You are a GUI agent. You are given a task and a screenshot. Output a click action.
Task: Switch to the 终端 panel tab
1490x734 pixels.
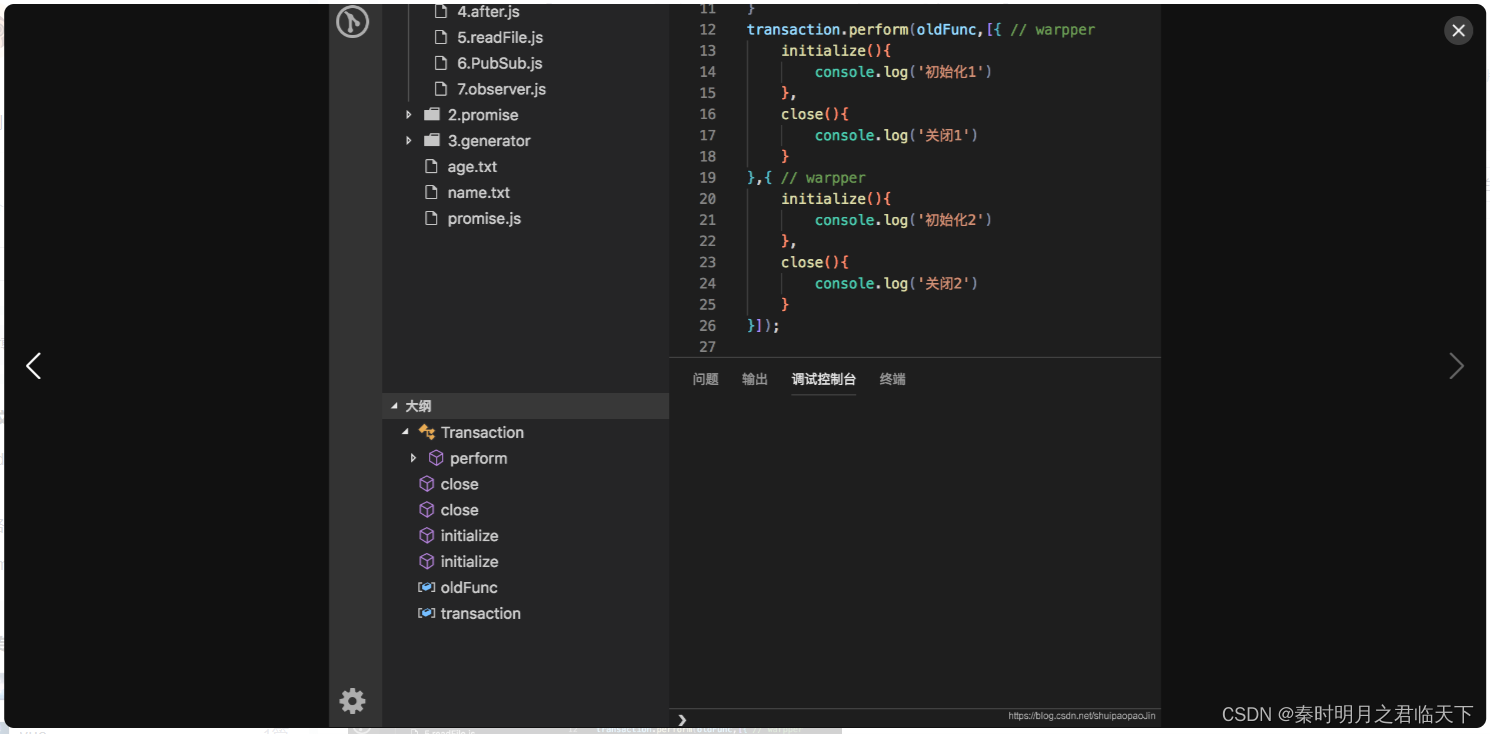coord(893,379)
